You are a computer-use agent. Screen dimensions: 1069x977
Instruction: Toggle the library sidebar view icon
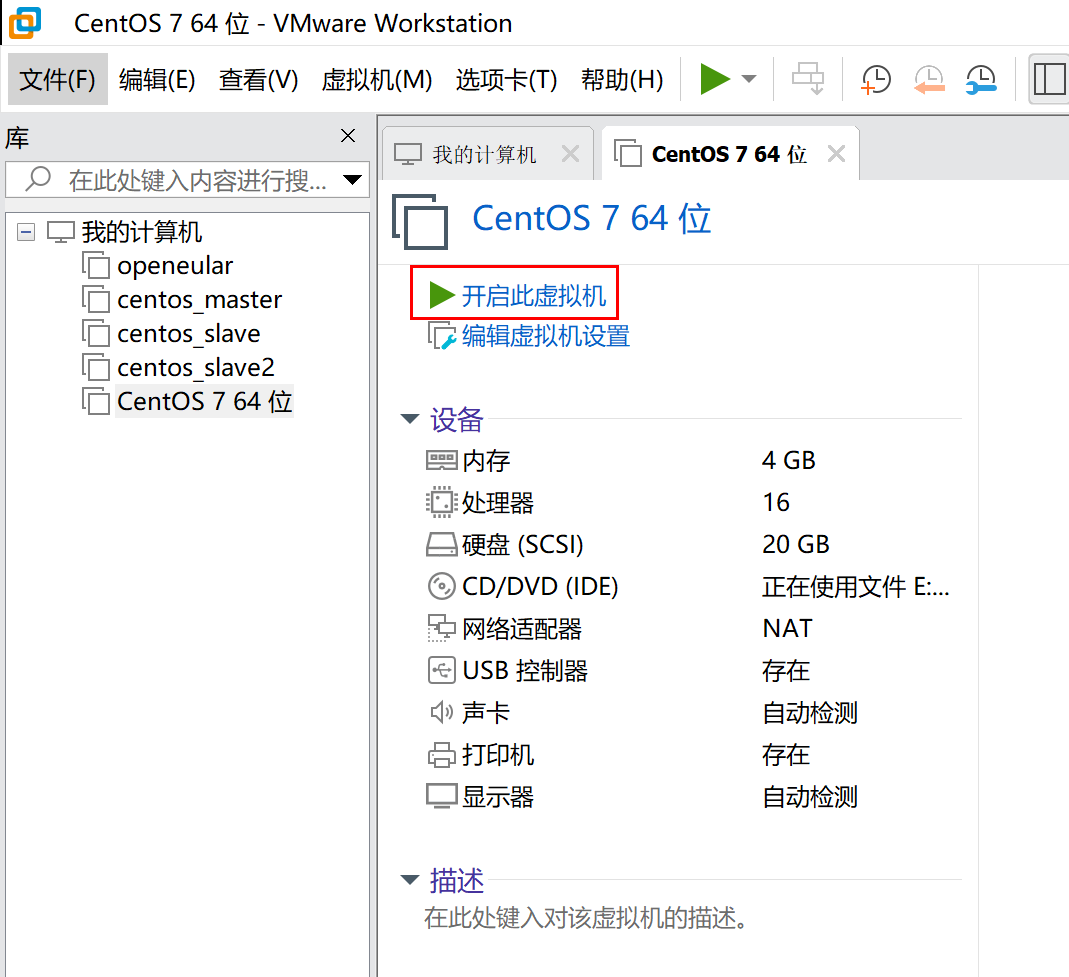1049,79
